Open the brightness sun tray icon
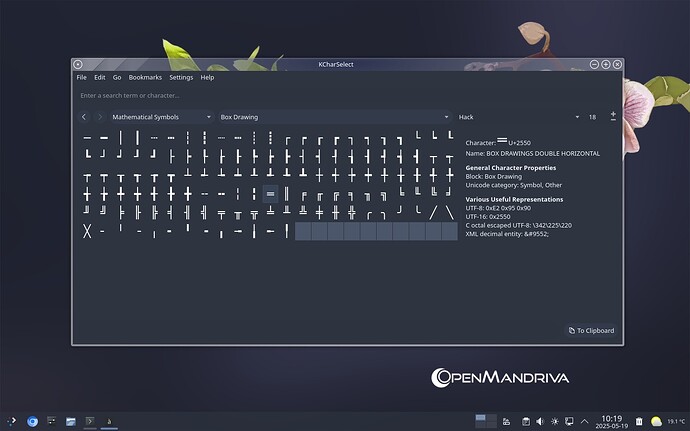690x431 pixels. tap(554, 421)
